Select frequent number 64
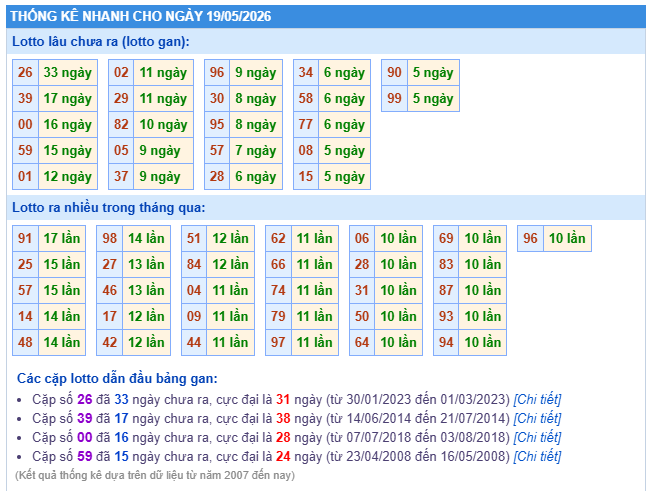 (362, 343)
